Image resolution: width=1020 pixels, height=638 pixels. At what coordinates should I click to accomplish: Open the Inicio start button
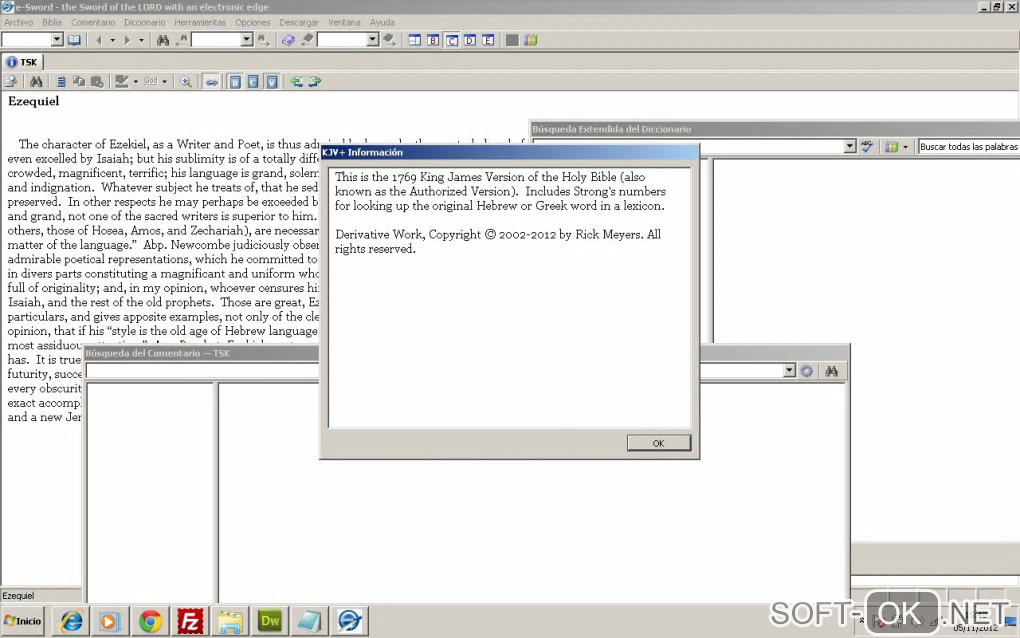[x=23, y=621]
